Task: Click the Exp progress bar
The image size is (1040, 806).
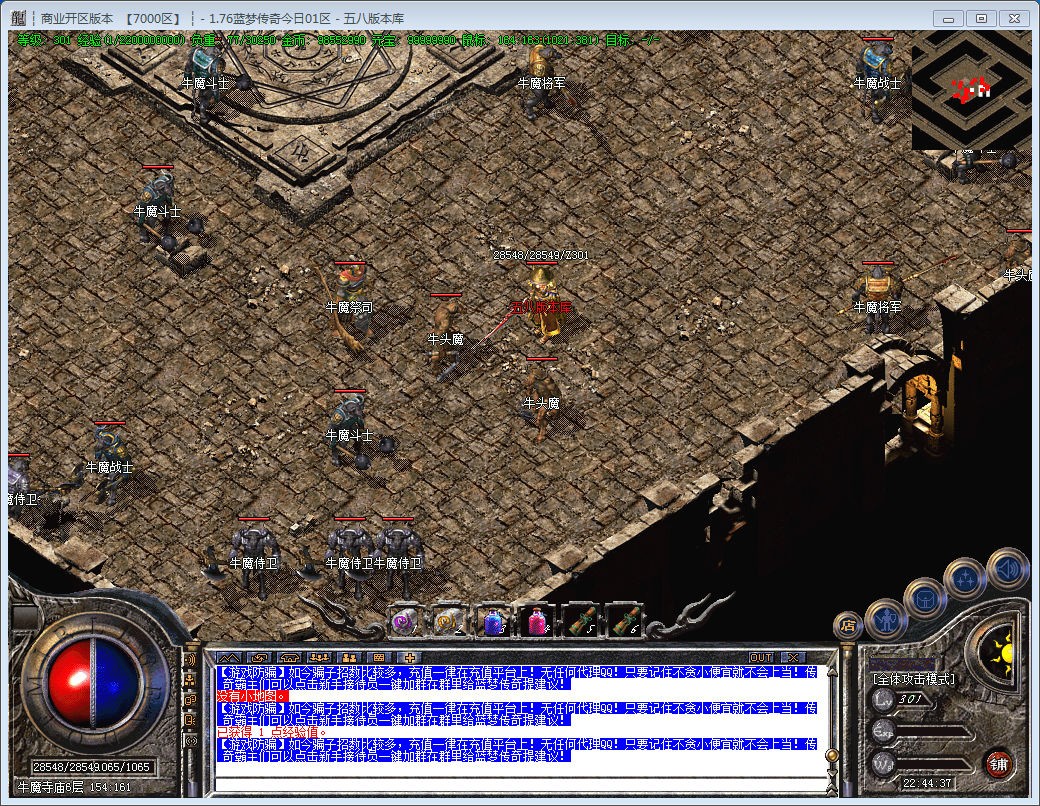Action: (x=935, y=732)
